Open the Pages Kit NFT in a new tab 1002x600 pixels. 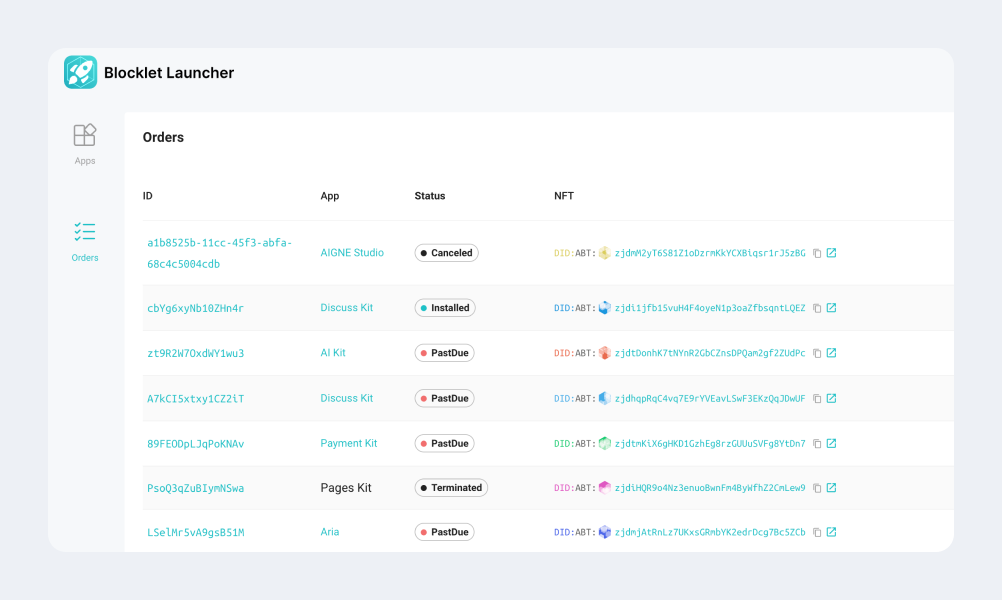(x=830, y=488)
